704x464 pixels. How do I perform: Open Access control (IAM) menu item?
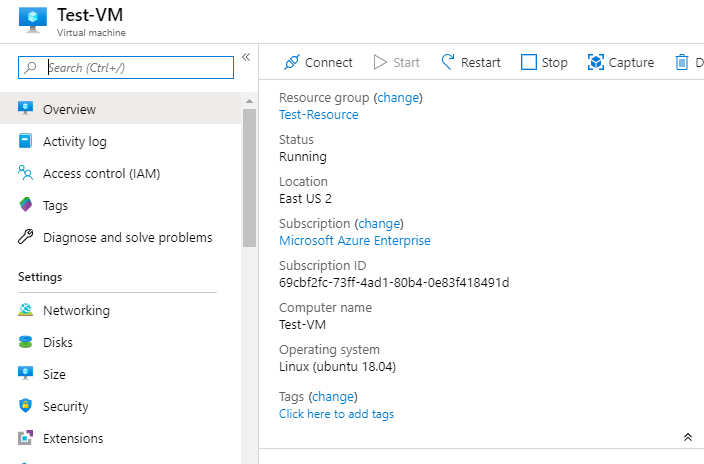[120, 173]
